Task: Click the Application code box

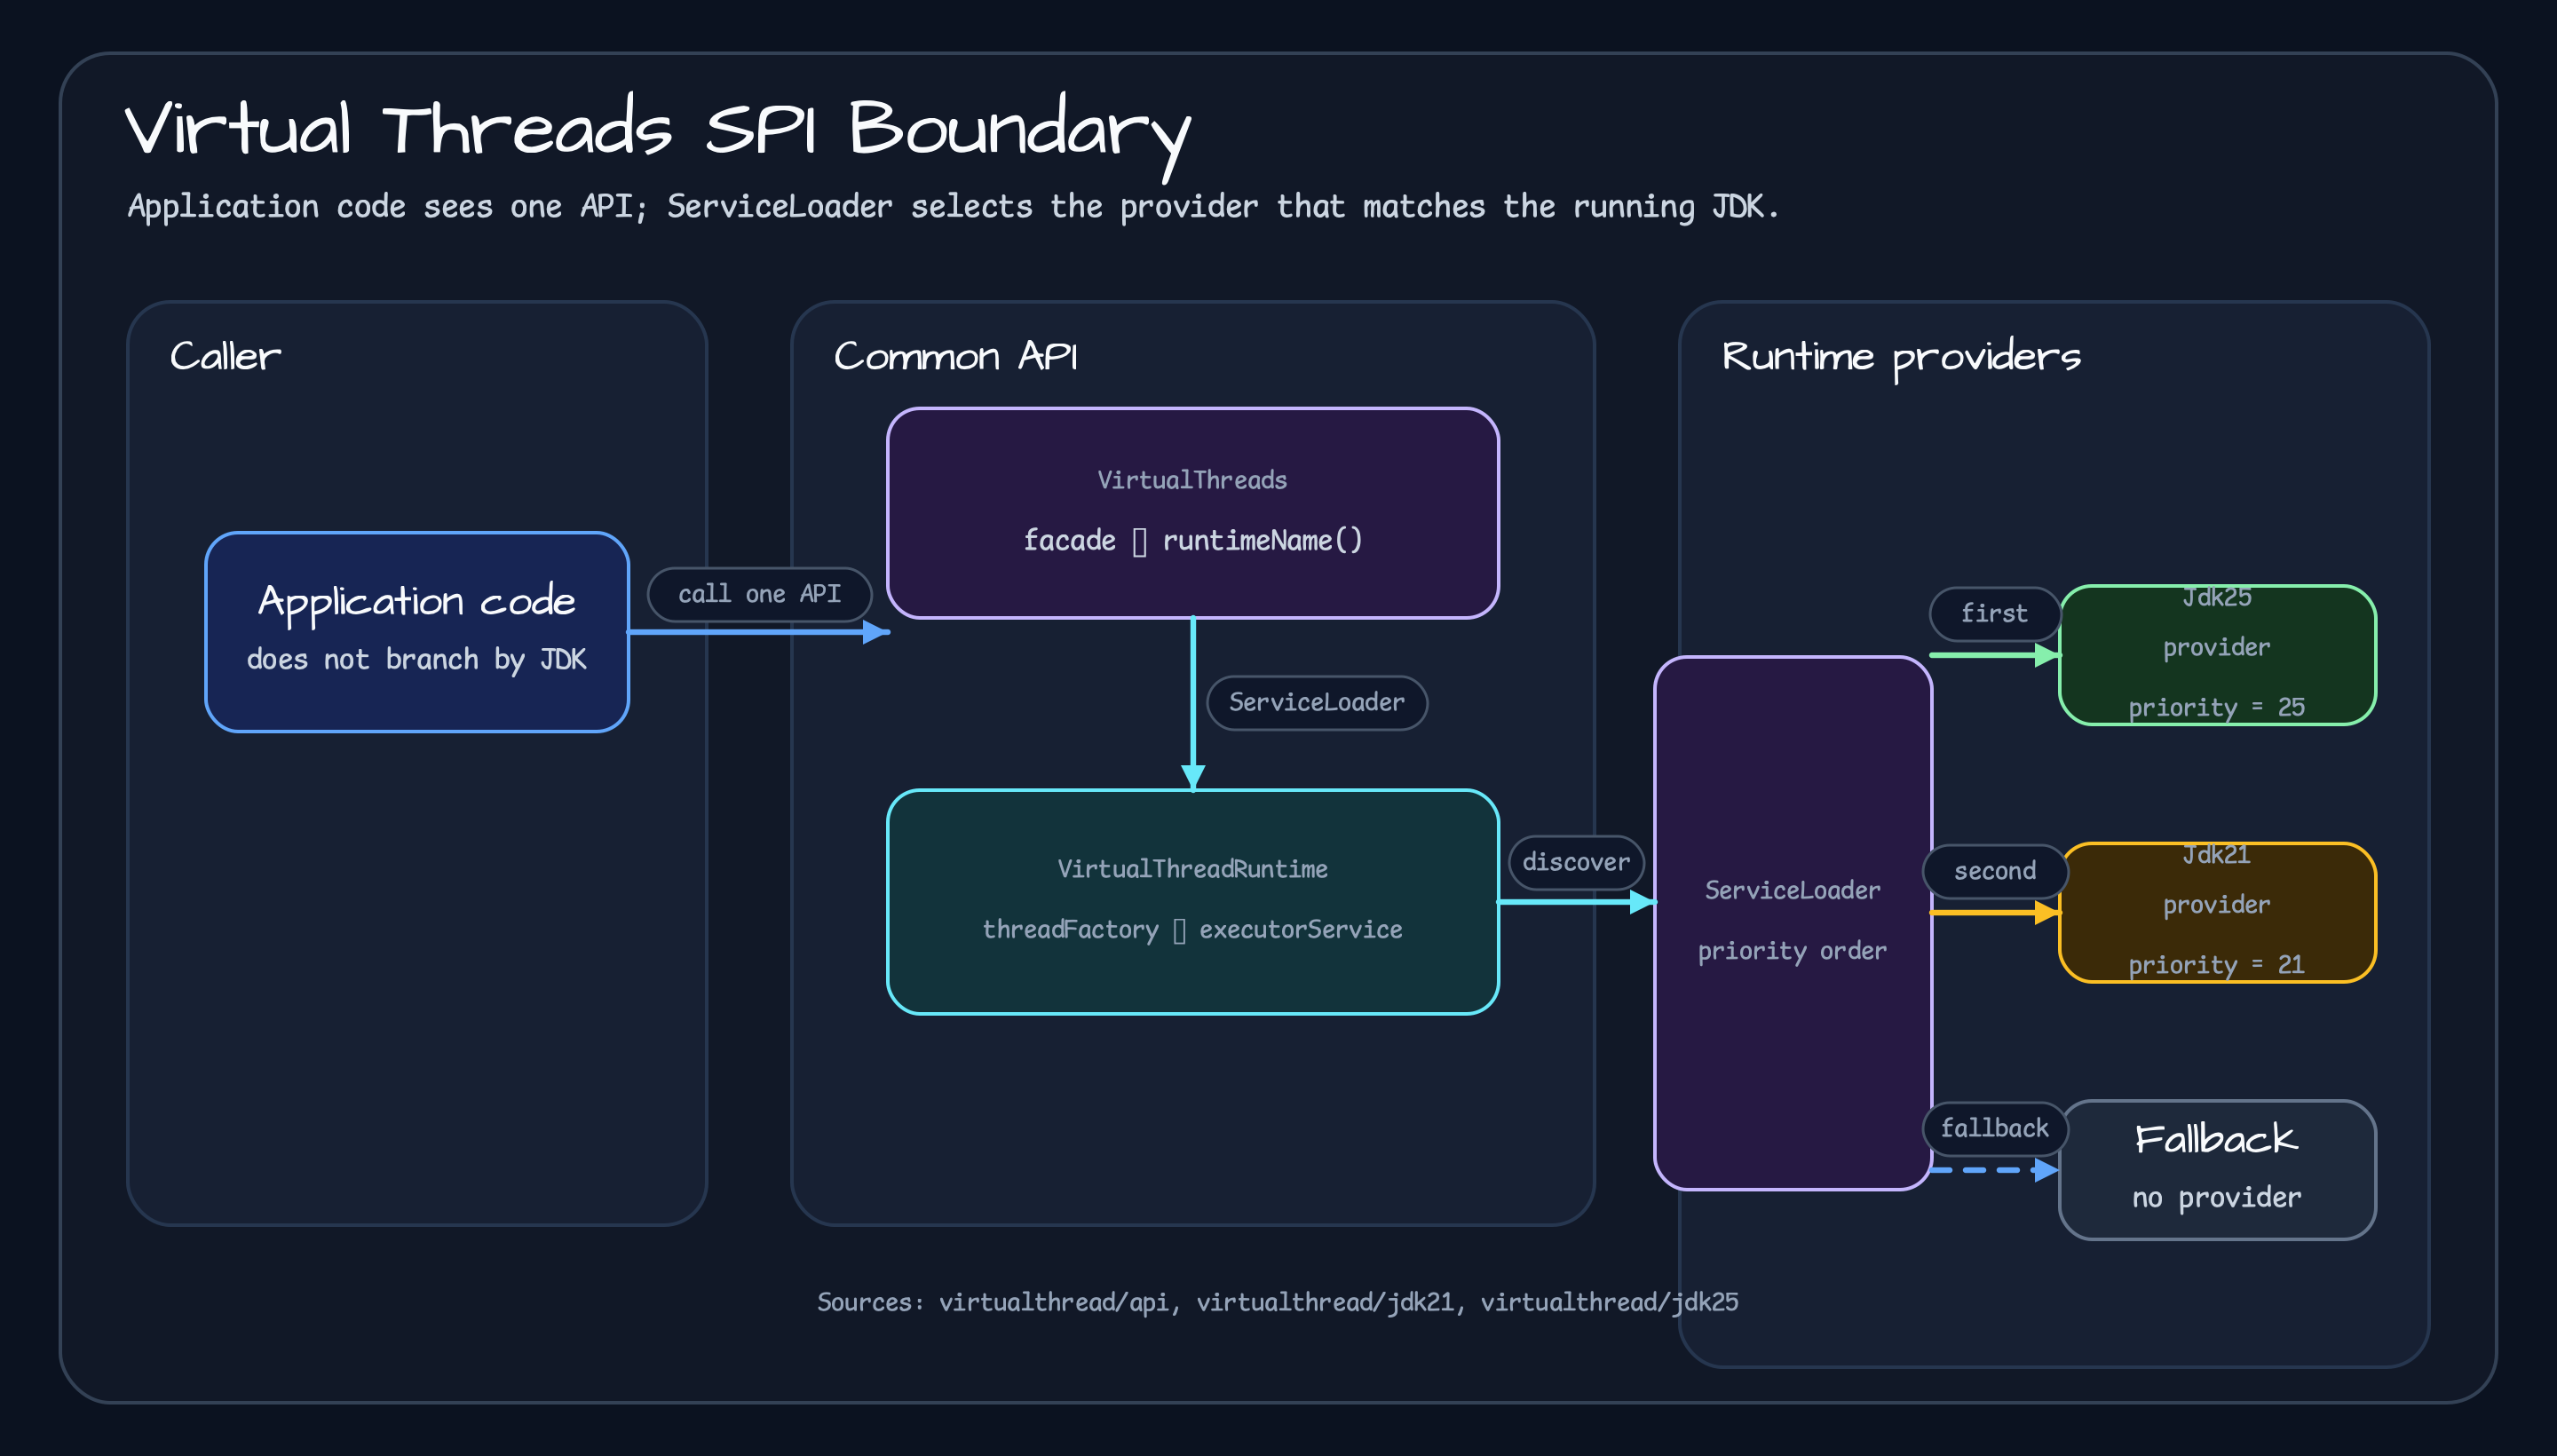Action: (417, 632)
